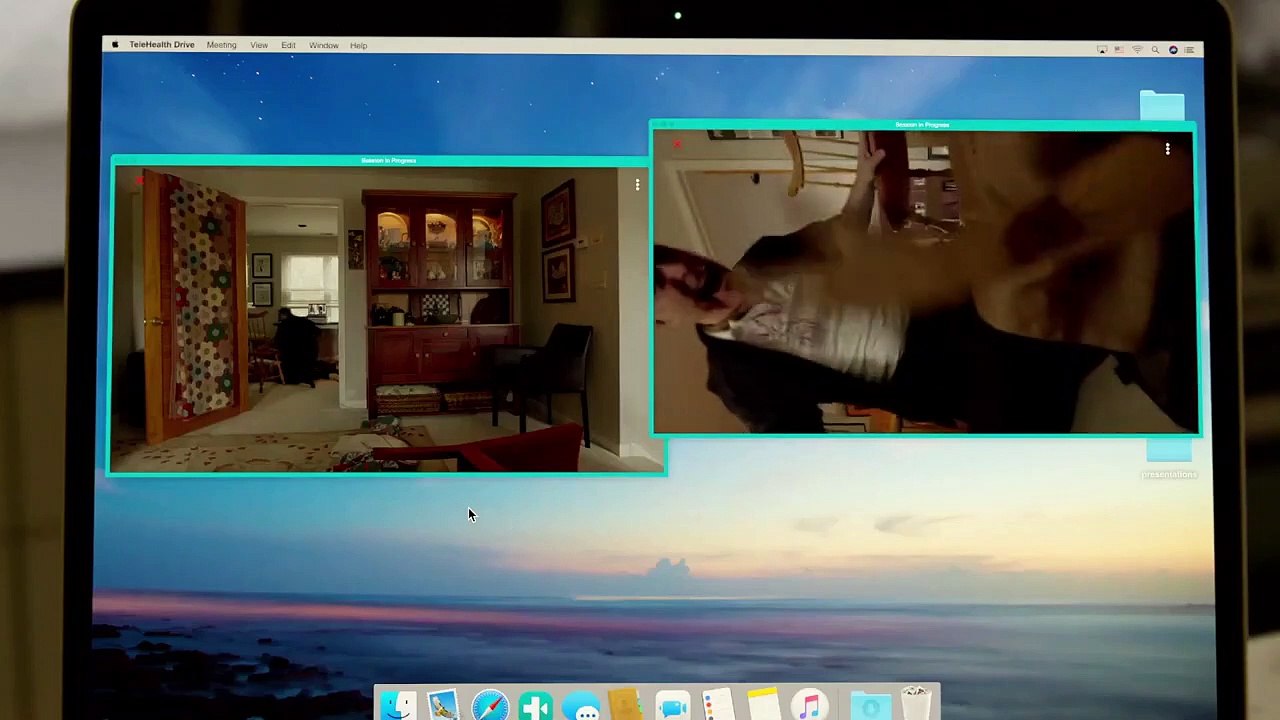This screenshot has width=1280, height=720.
Task: Open the Meeting menu
Action: click(221, 45)
